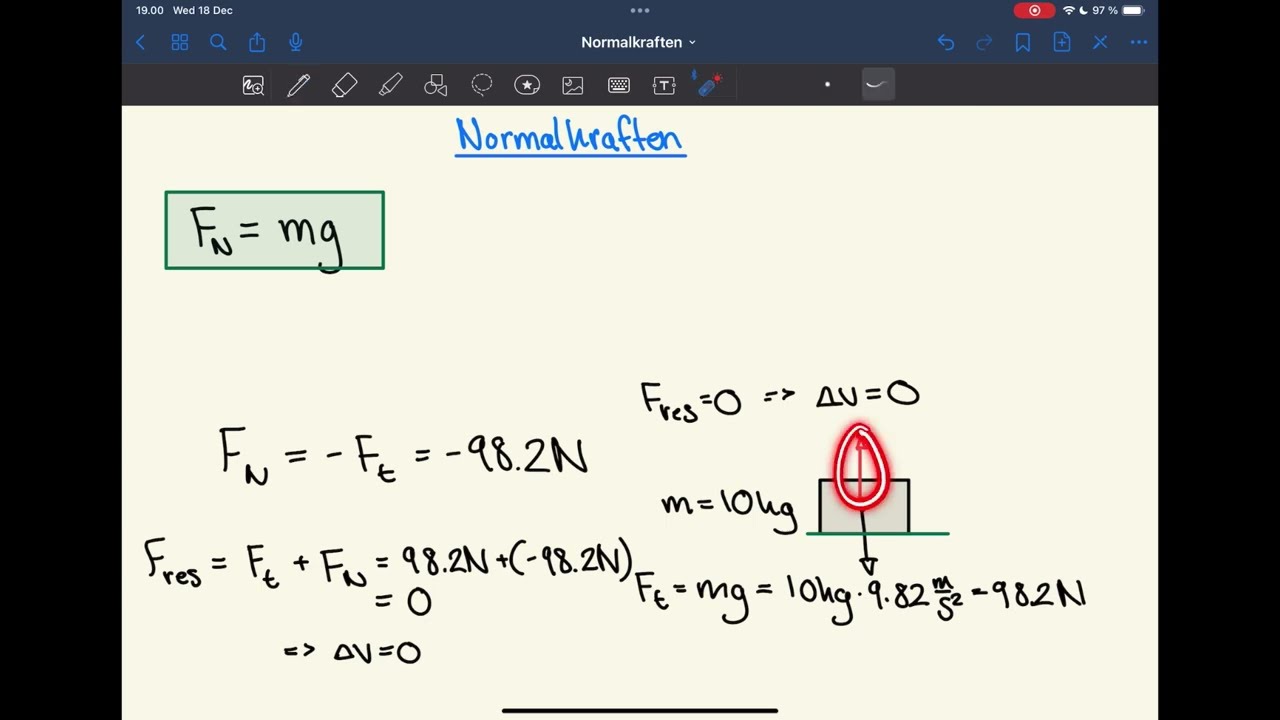
Task: Start audio recording with microphone icon
Action: [x=296, y=42]
